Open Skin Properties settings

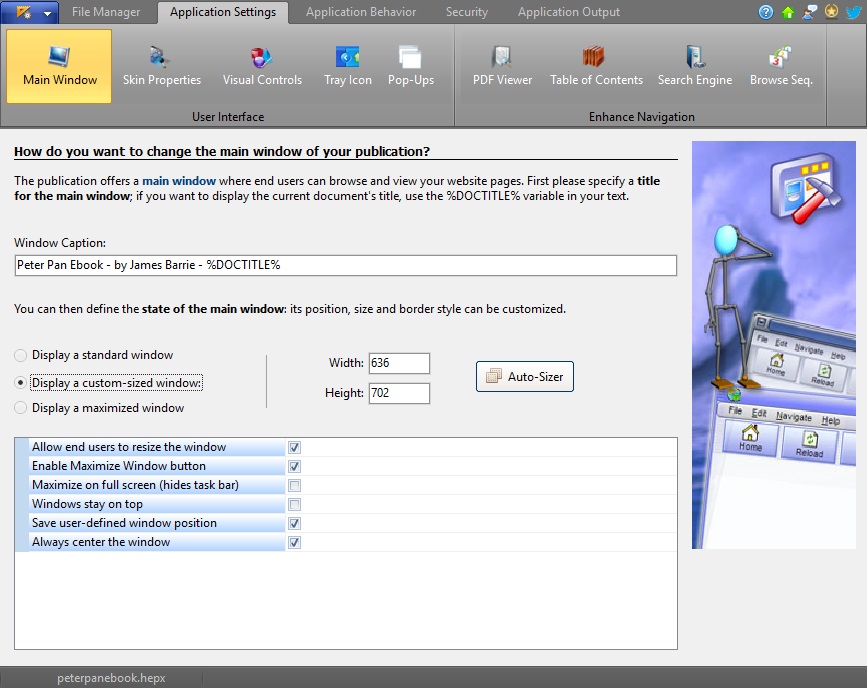click(161, 66)
